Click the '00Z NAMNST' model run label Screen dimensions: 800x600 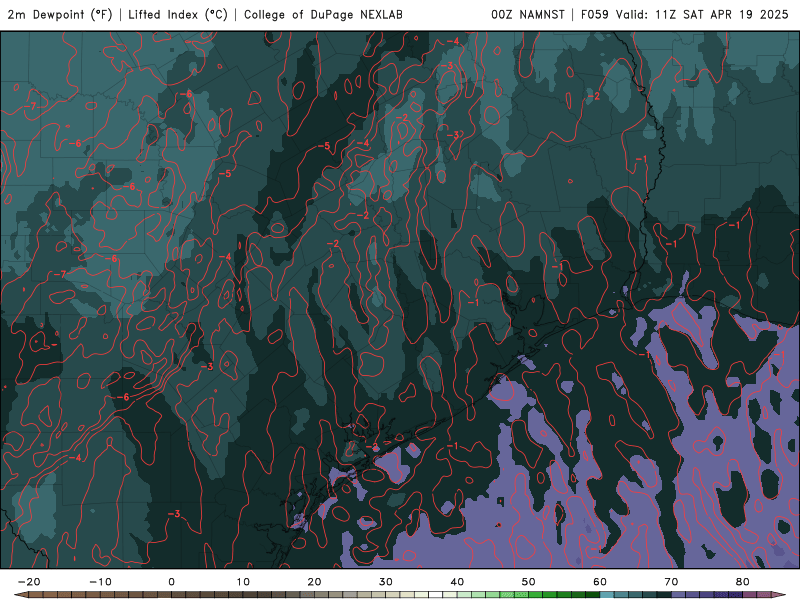pyautogui.click(x=528, y=14)
